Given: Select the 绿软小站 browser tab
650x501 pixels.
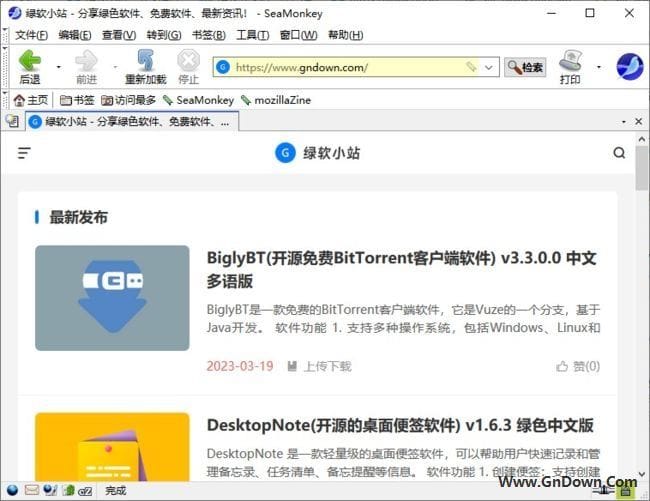Looking at the screenshot, I should (x=132, y=121).
